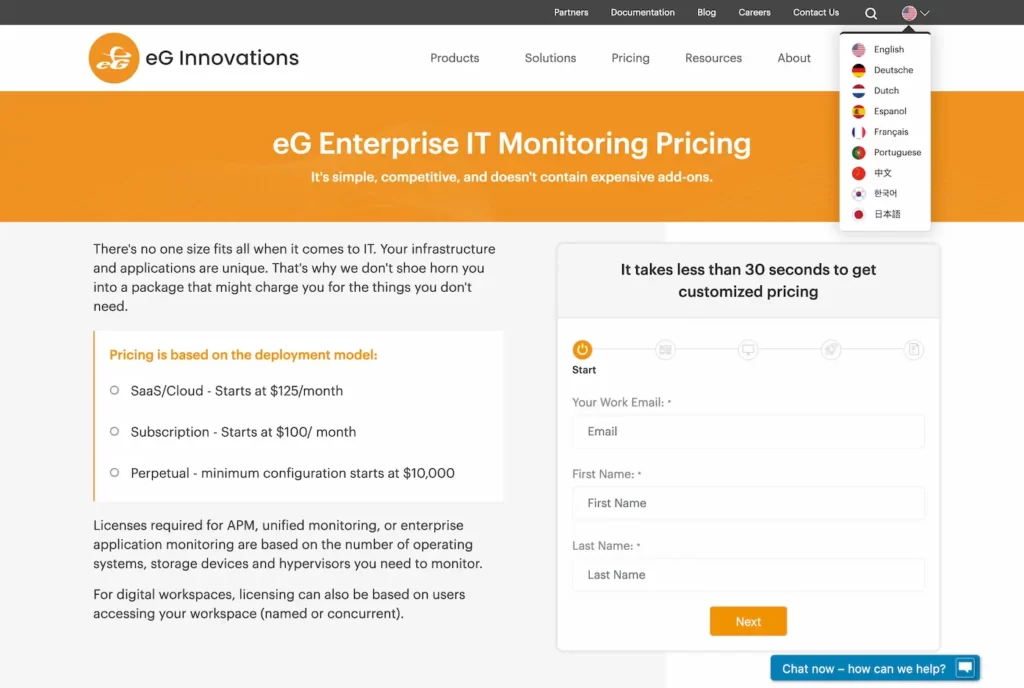Image resolution: width=1024 pixels, height=688 pixels.
Task: Choose 日本語 from the language list
Action: tap(884, 213)
